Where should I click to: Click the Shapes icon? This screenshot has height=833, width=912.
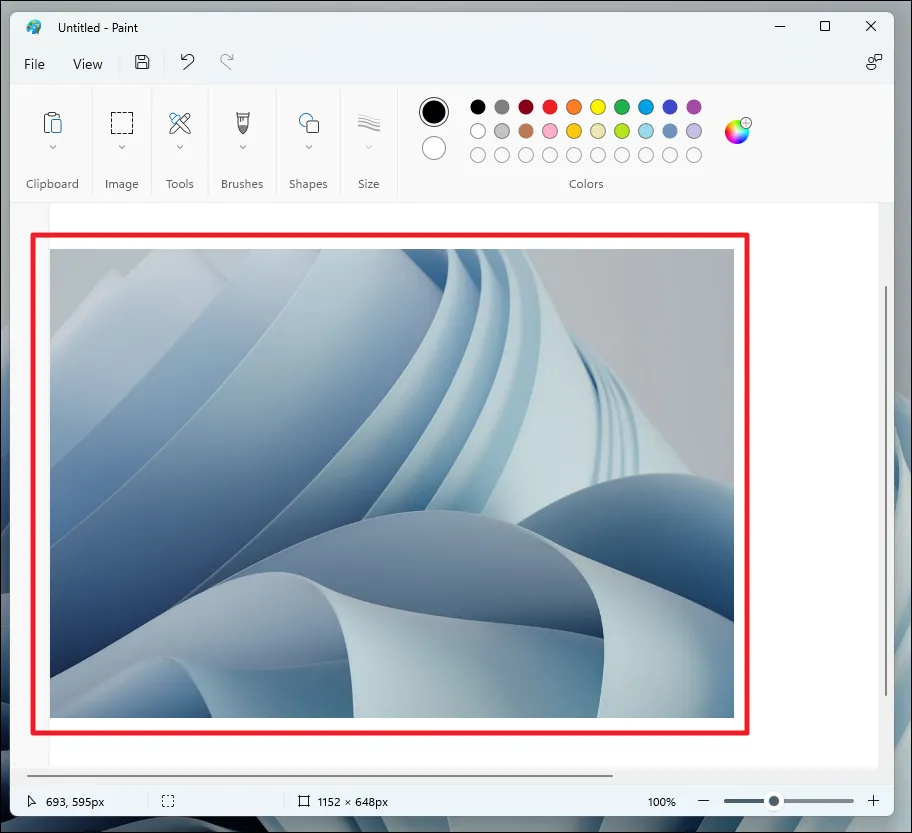point(308,123)
